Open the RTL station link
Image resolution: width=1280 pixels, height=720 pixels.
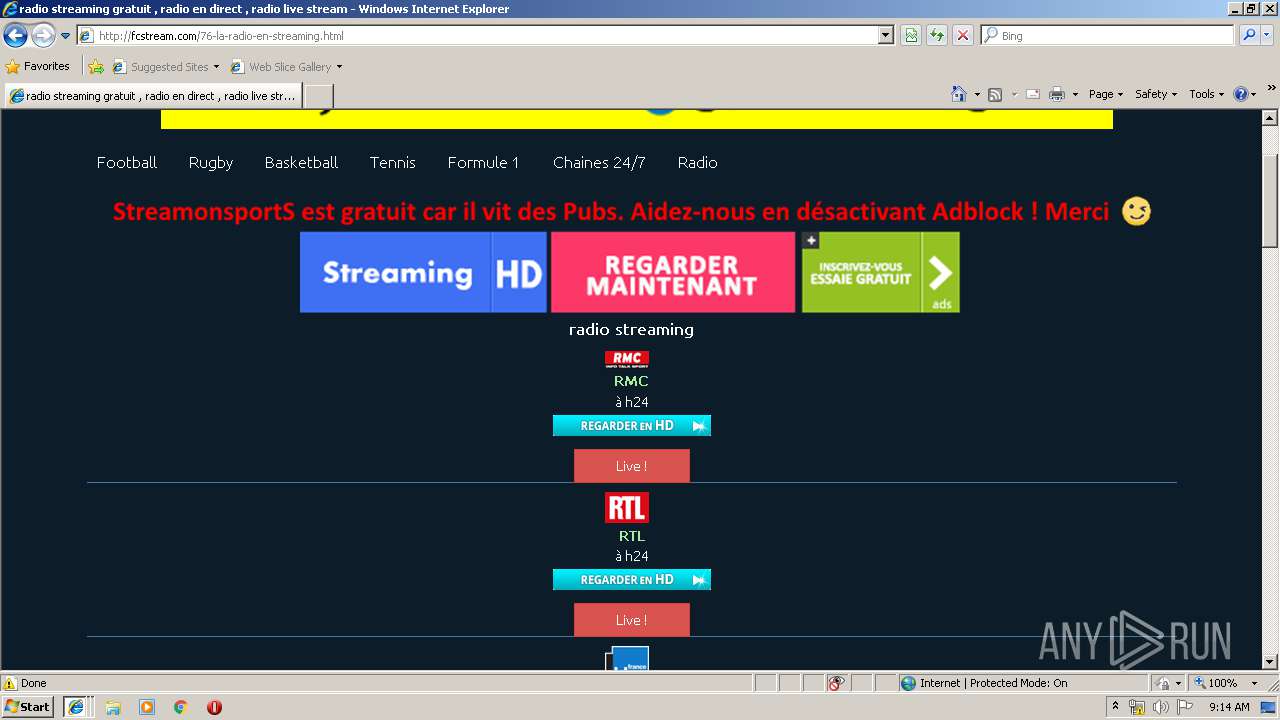[632, 536]
